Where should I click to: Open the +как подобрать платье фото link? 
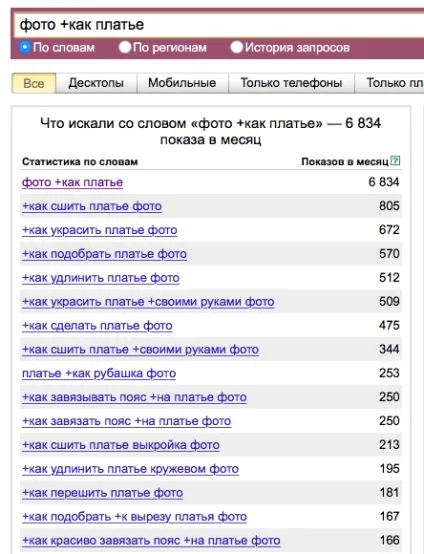click(x=104, y=254)
